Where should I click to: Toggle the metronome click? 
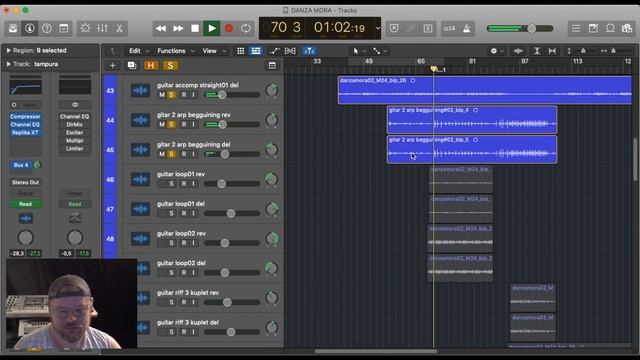tap(467, 28)
